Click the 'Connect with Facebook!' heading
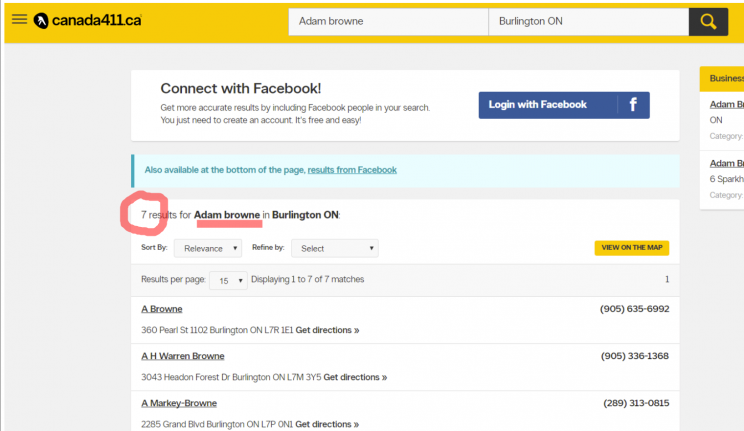 coord(241,88)
